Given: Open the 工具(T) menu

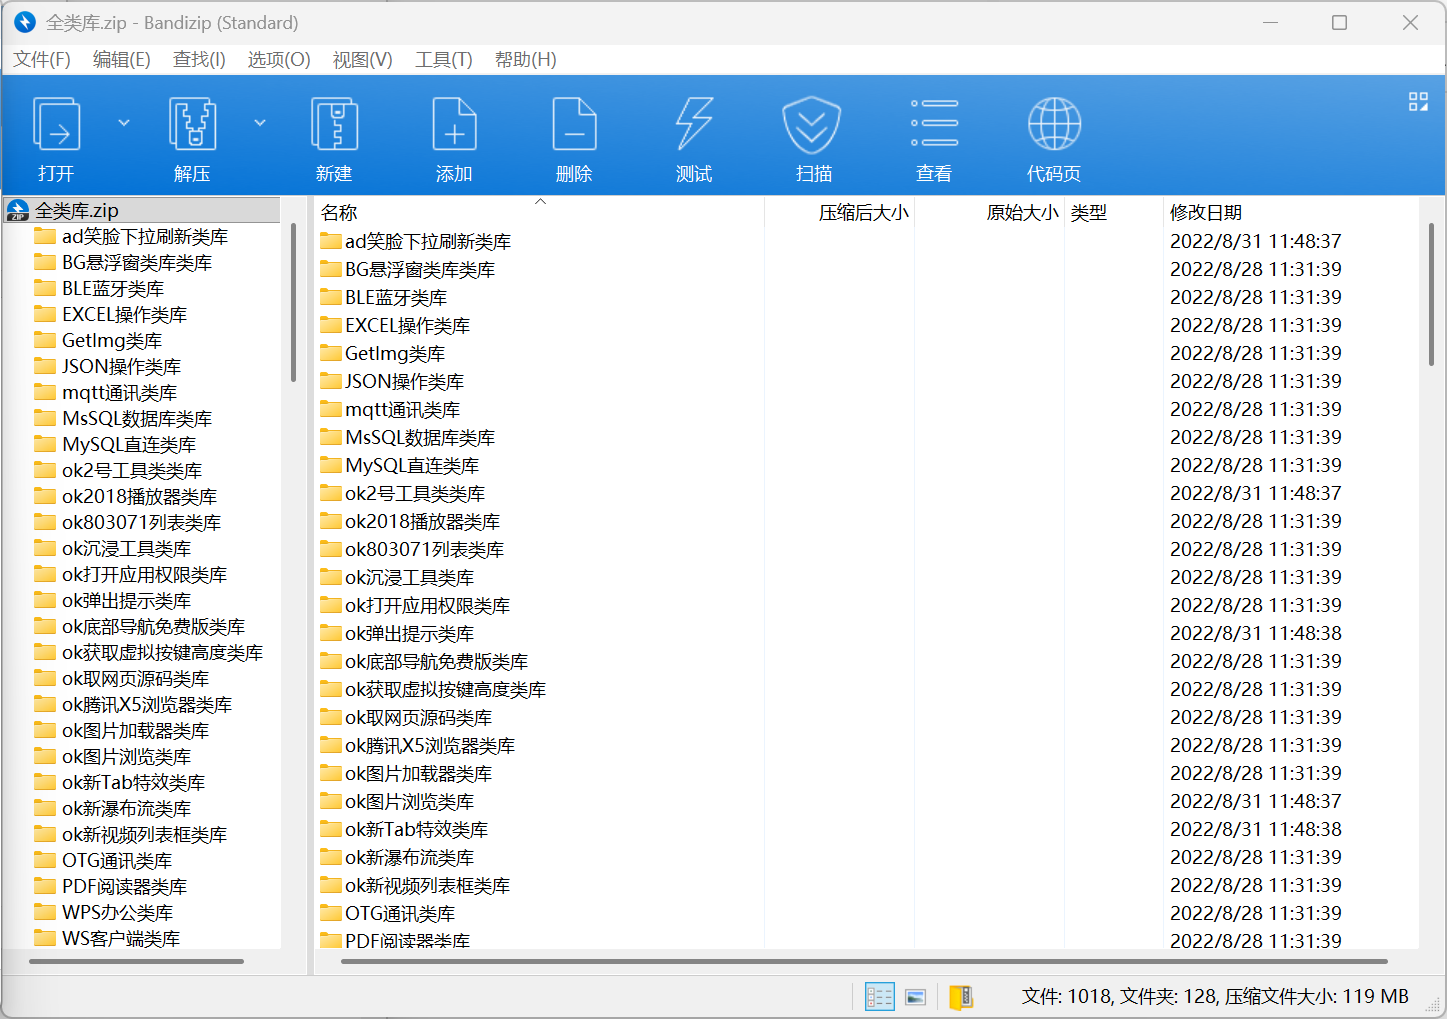Looking at the screenshot, I should [x=443, y=60].
